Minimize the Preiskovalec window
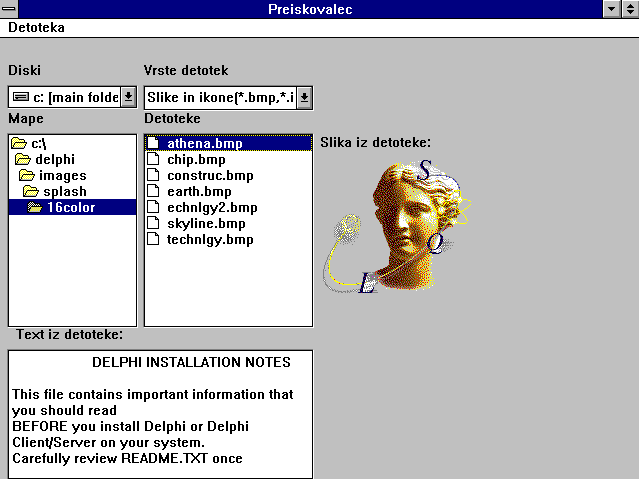639x479 pixels. coord(612,9)
